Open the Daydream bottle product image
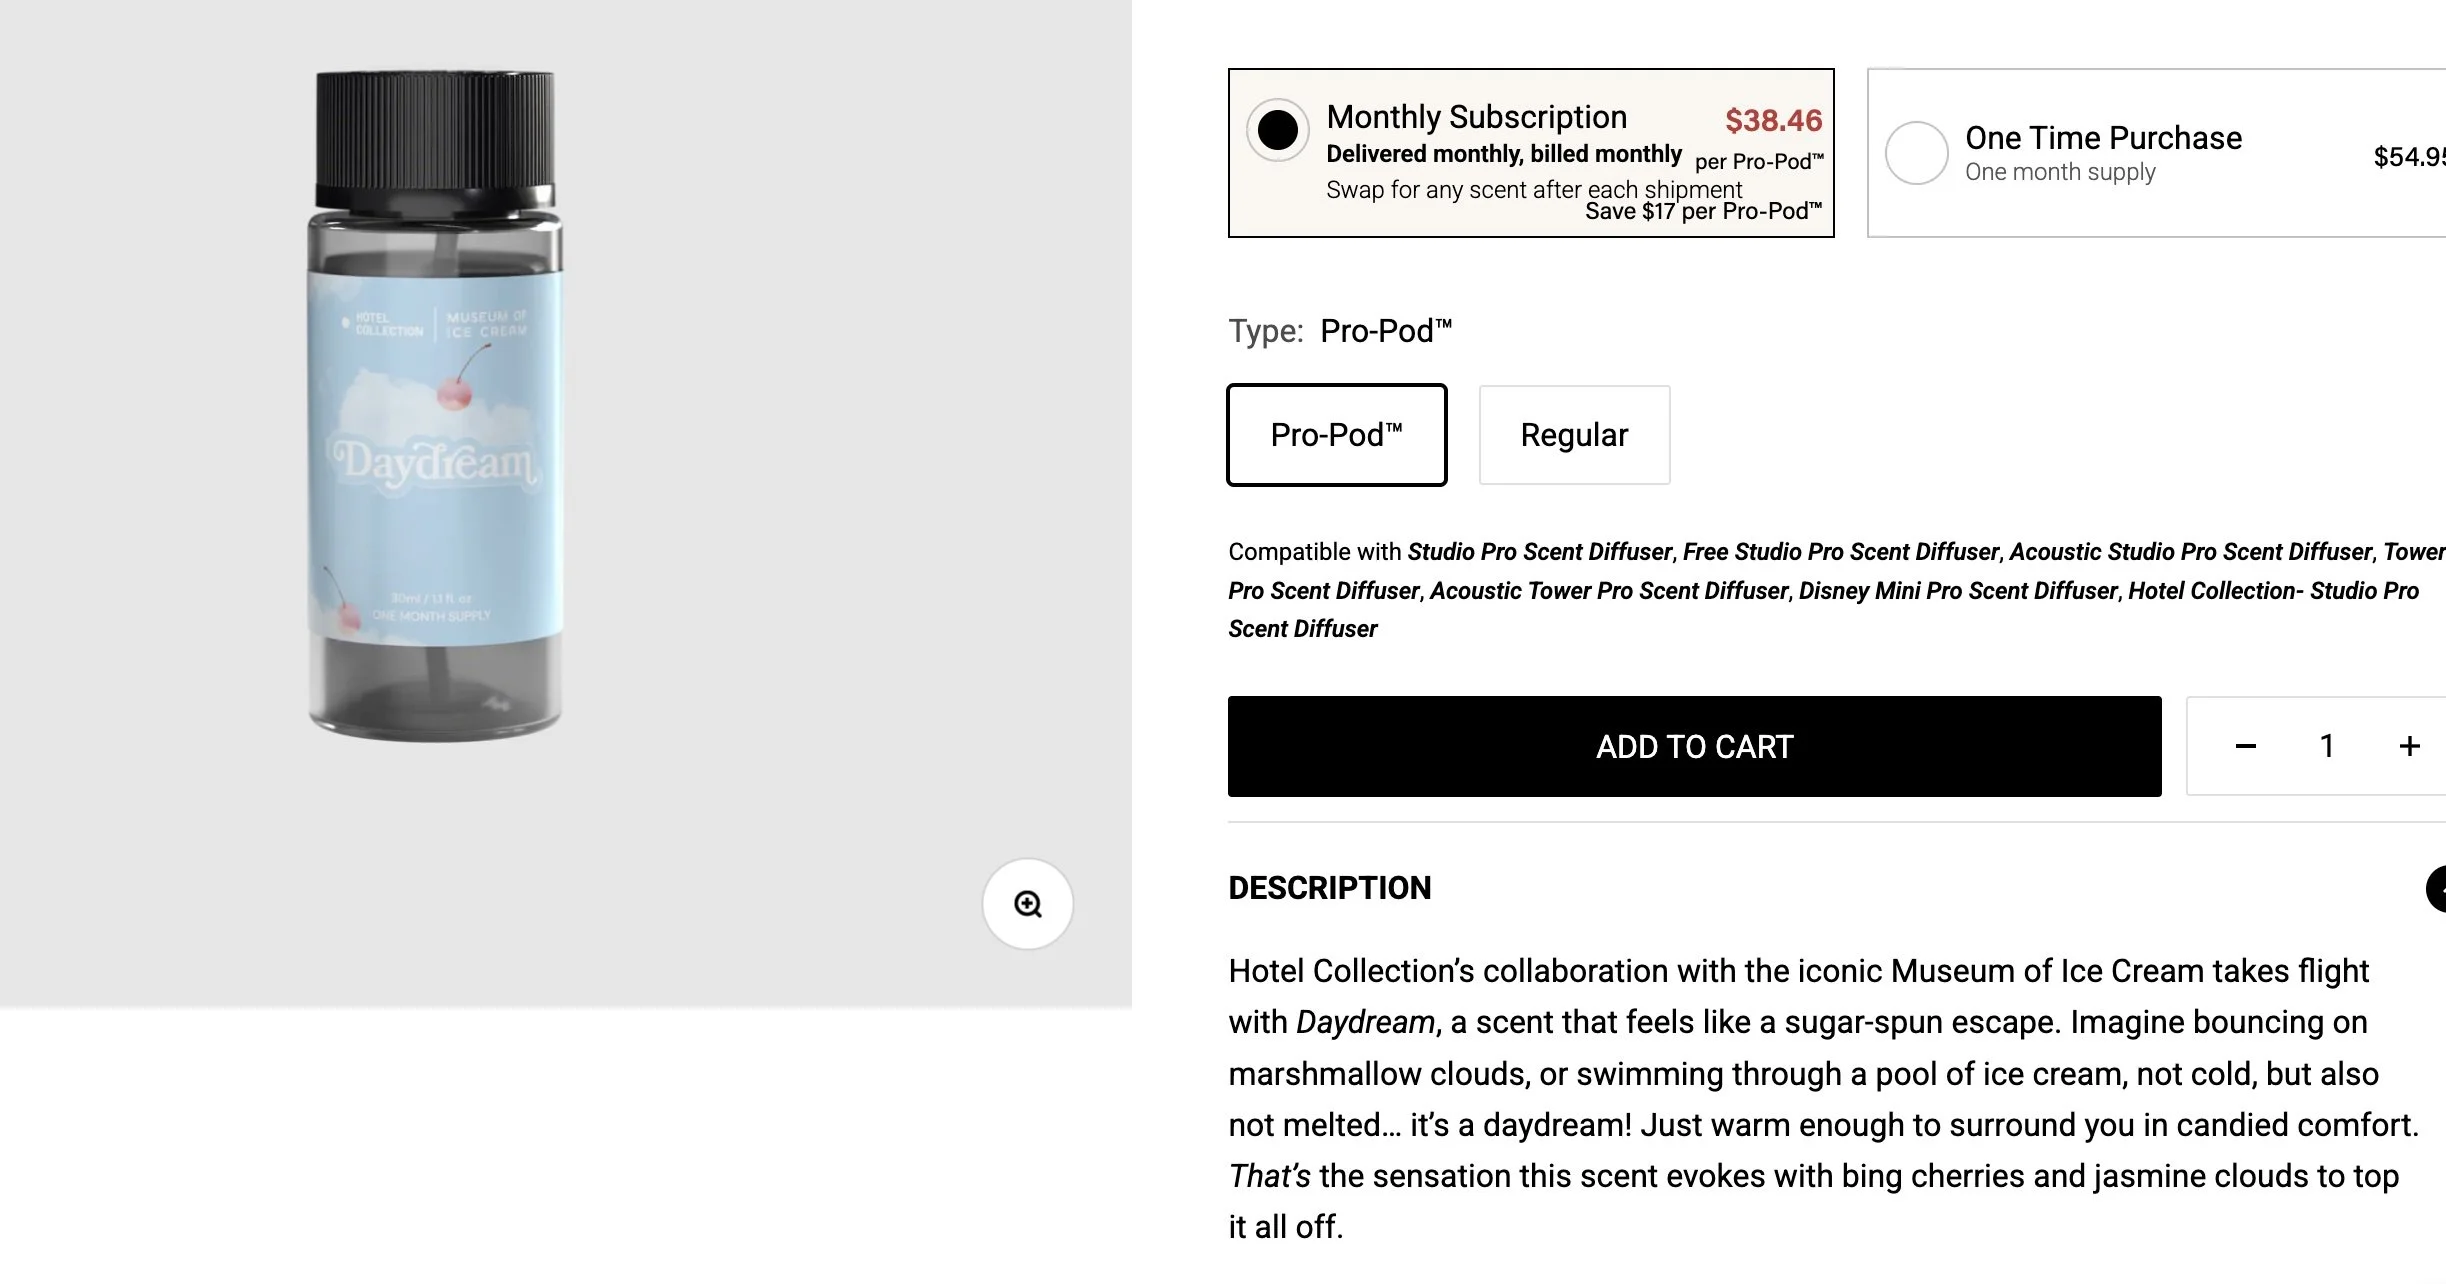Screen dimensions: 2446x1284 (436, 405)
